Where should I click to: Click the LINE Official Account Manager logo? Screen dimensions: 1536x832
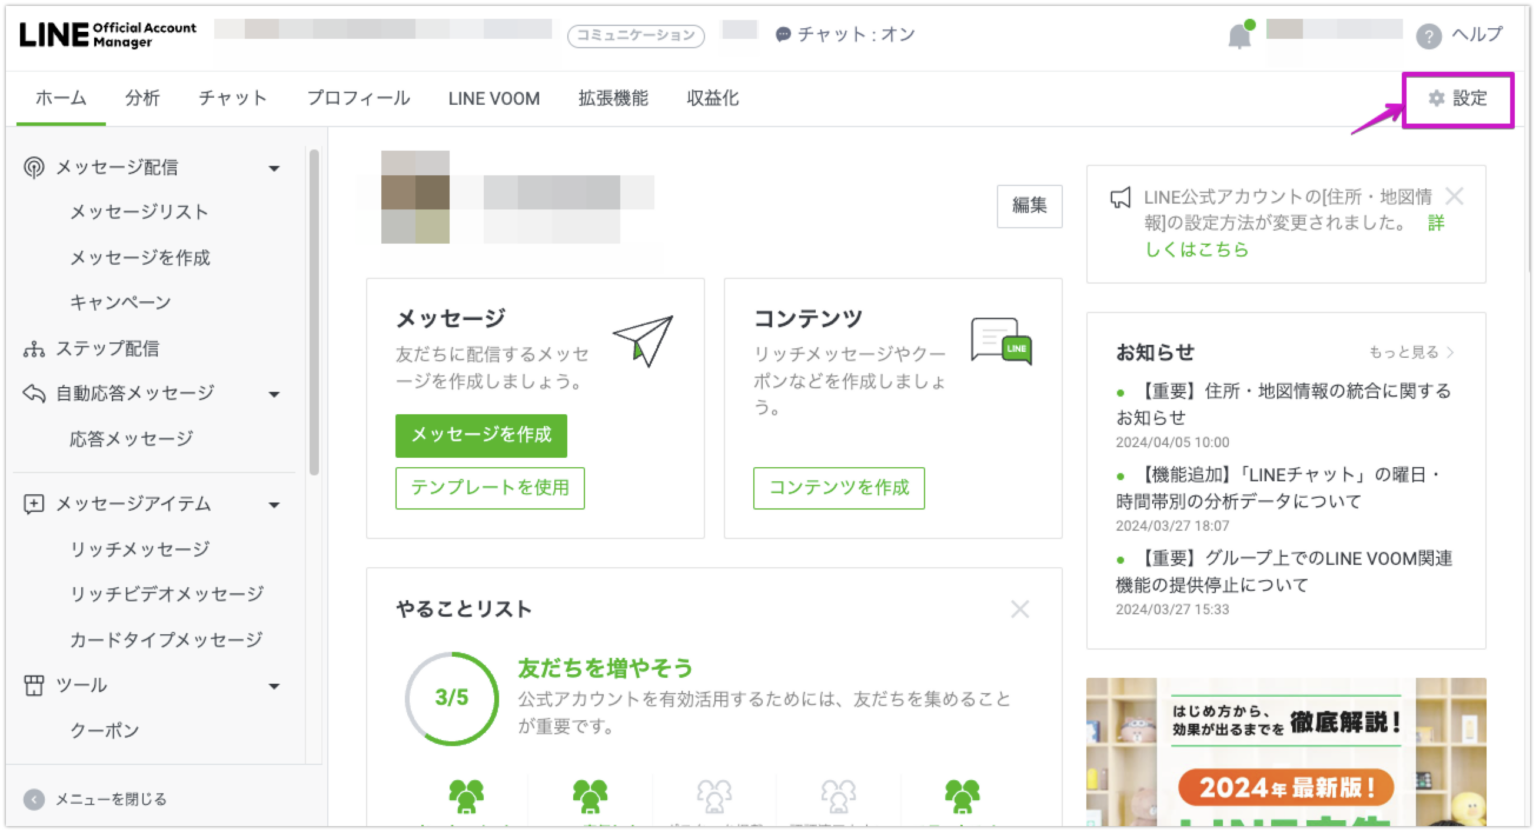pos(107,35)
